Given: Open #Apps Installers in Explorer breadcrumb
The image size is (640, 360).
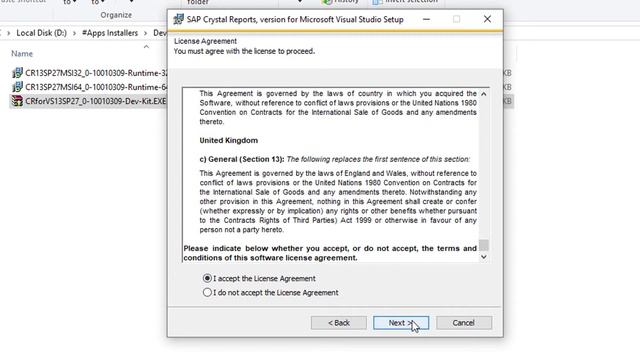Looking at the screenshot, I should click(x=110, y=33).
